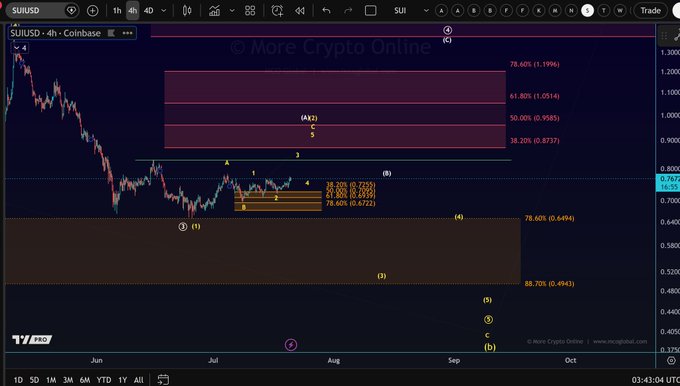Undo the last chart action
Viewport: 680px width, 386px height.
[326, 10]
